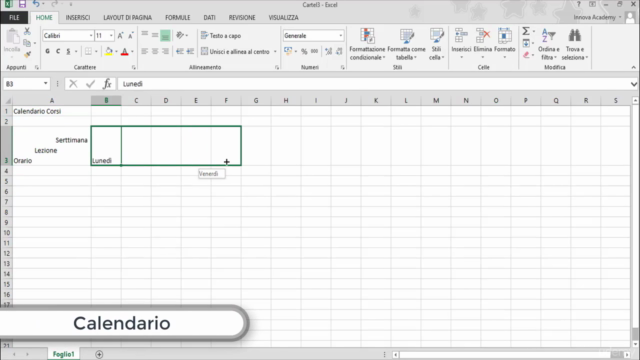
Task: Open the FILE tab
Action: [x=14, y=18]
